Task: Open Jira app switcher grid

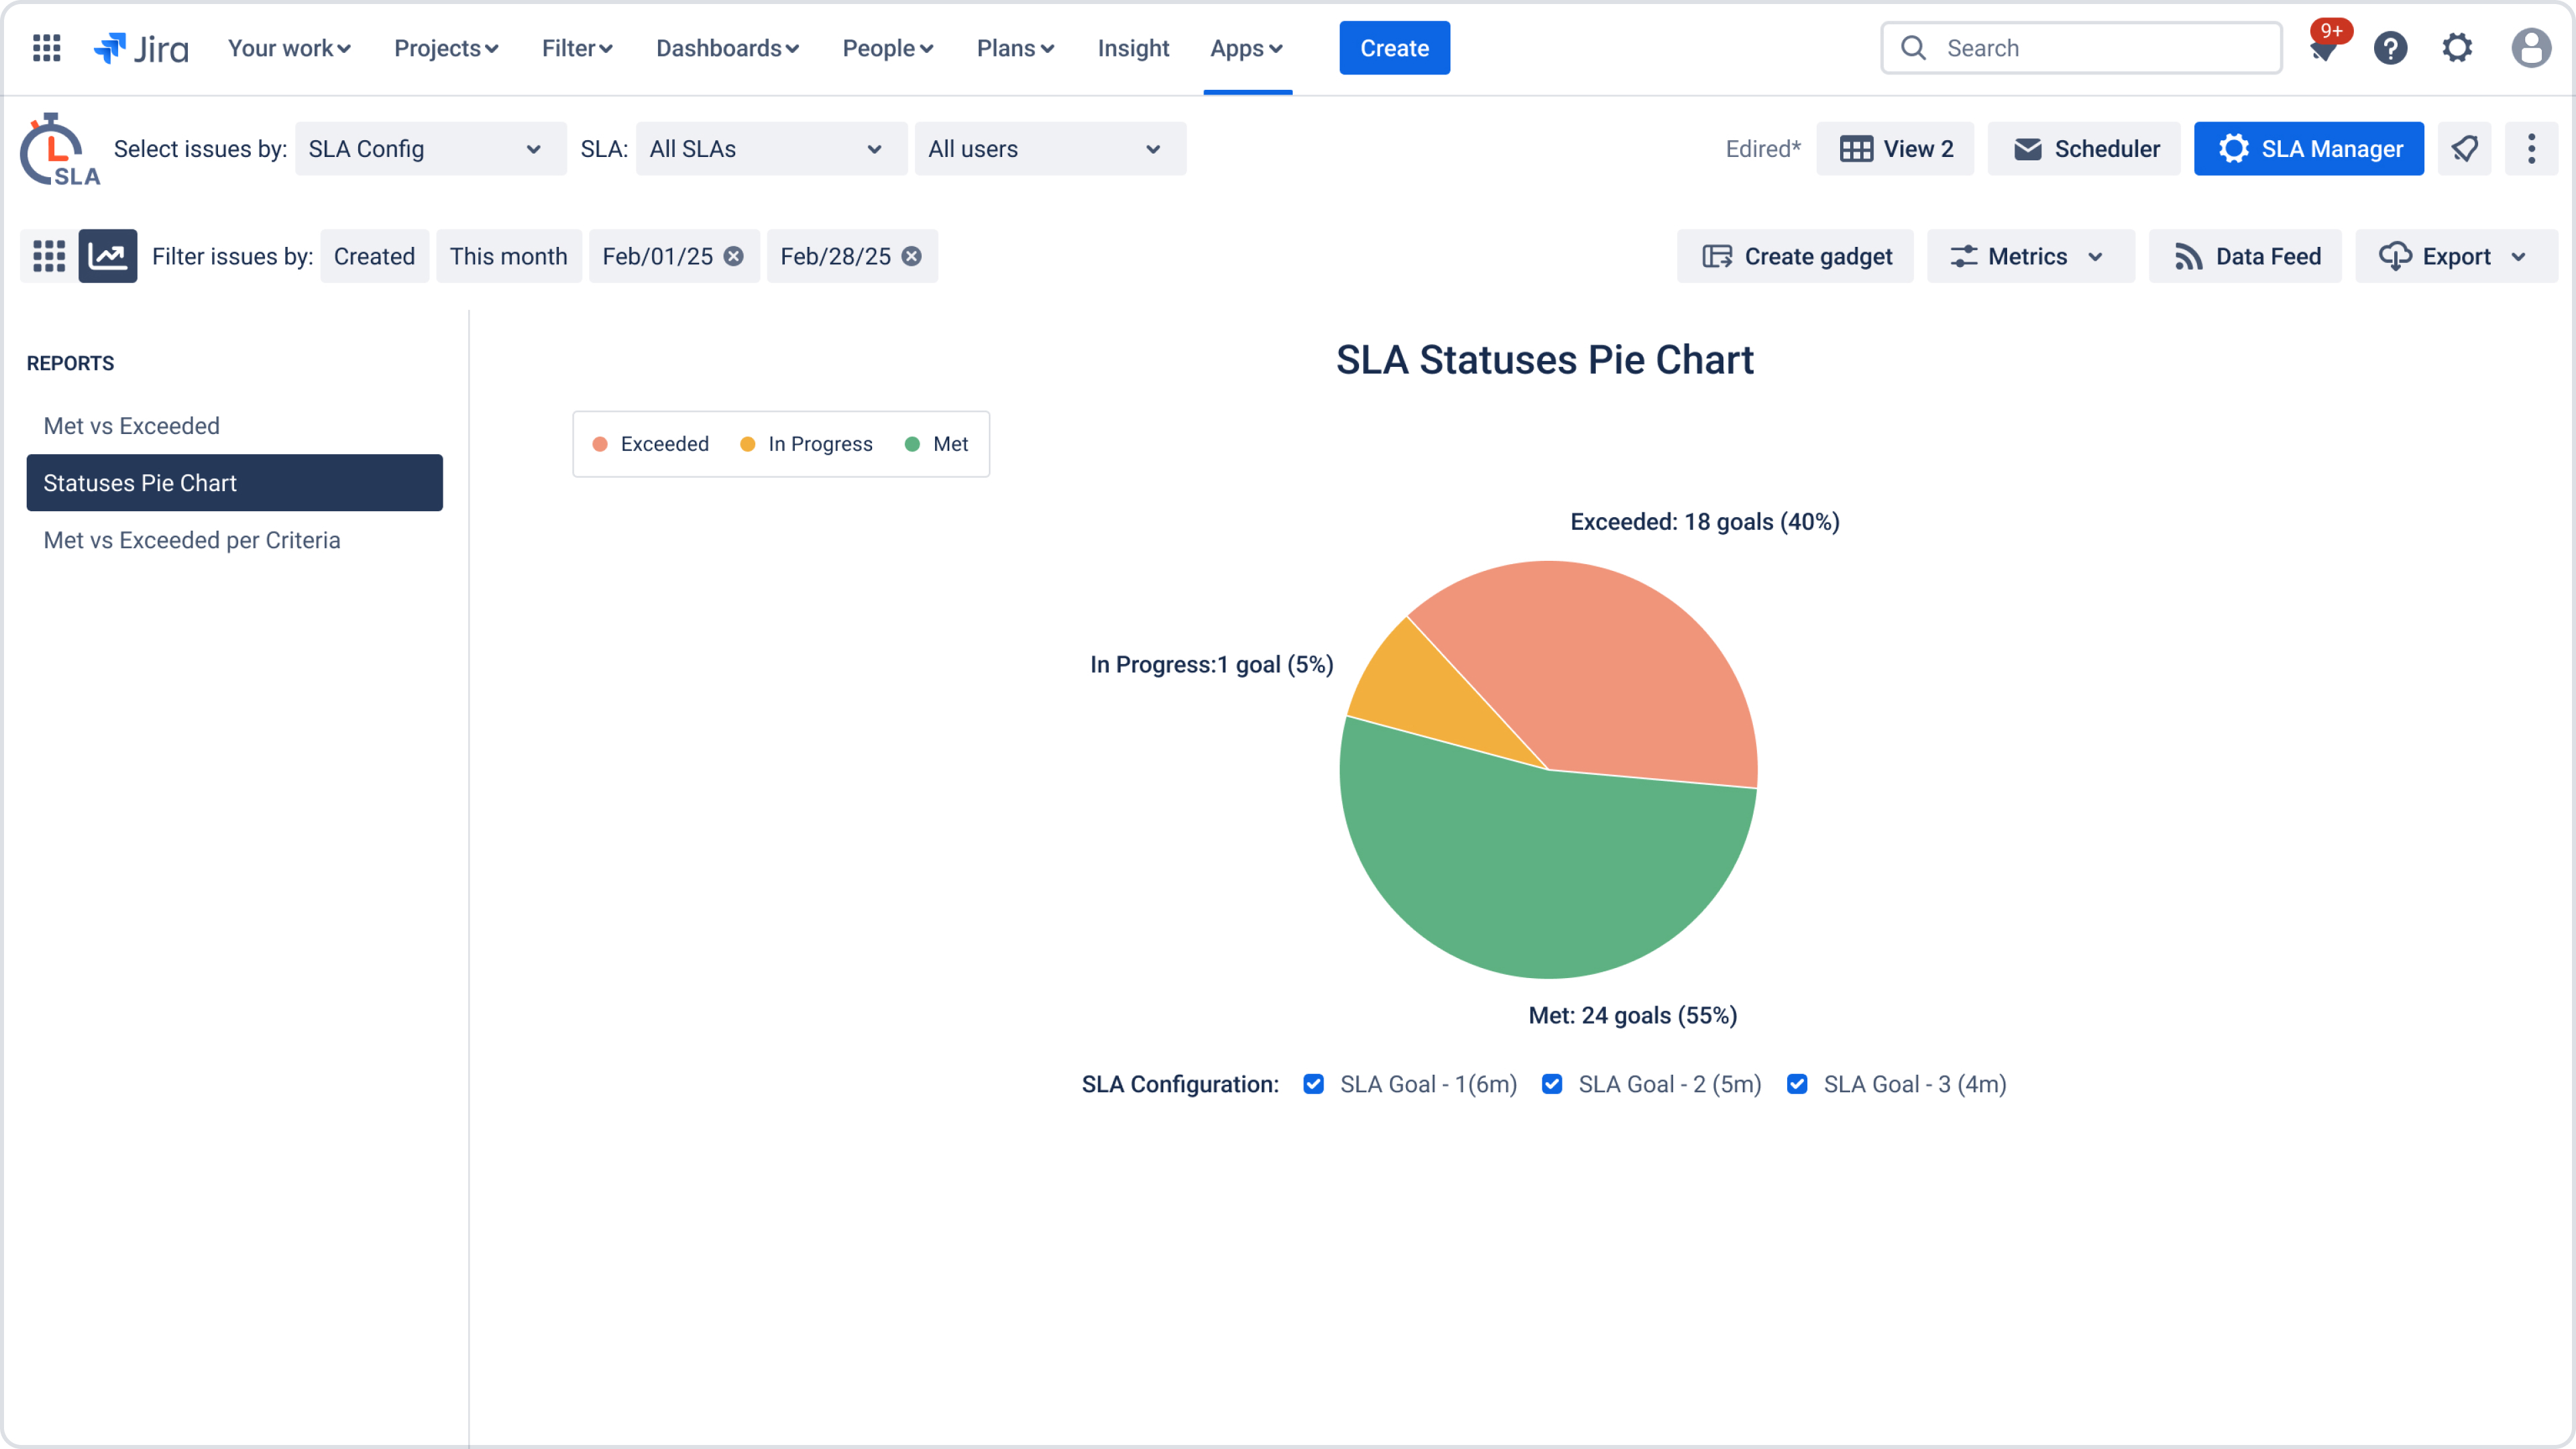Action: coord(46,47)
